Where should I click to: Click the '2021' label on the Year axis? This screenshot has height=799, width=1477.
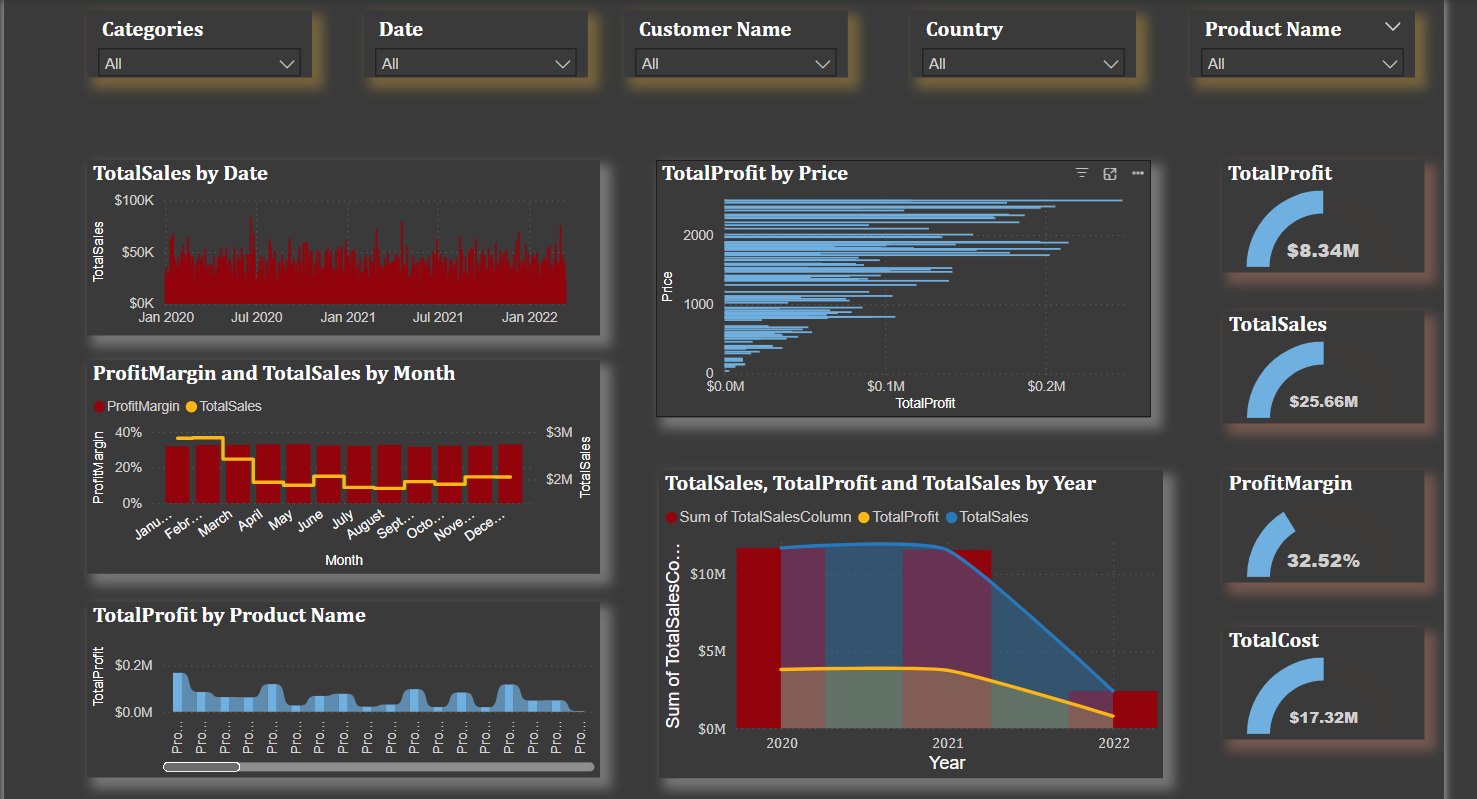point(948,743)
